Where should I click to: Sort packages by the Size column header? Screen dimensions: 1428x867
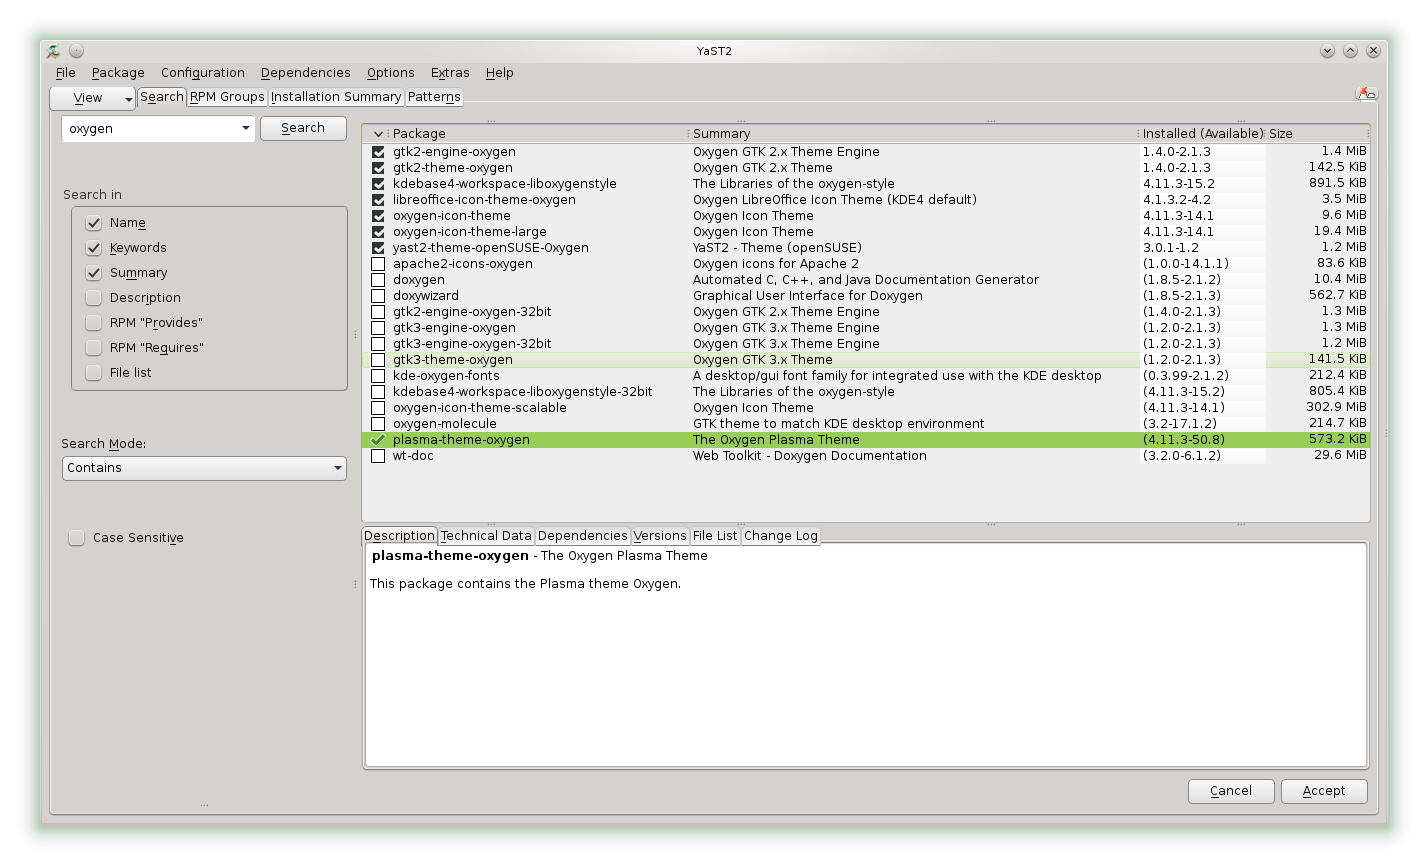[1317, 134]
